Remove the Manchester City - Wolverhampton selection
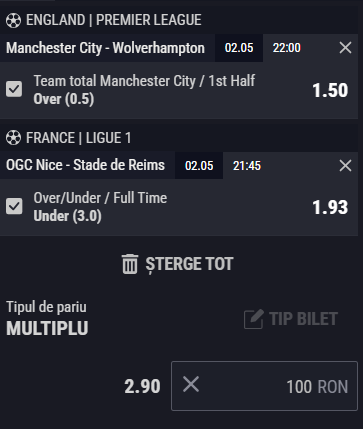 345,48
